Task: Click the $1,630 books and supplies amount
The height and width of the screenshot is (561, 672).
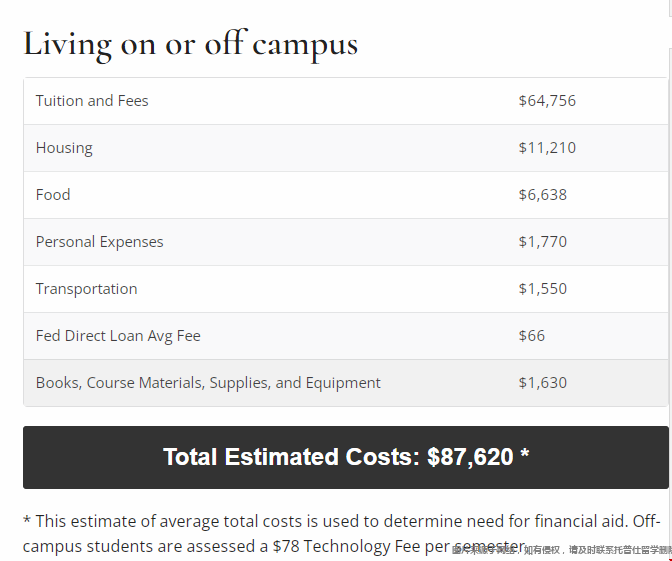Action: tap(542, 383)
